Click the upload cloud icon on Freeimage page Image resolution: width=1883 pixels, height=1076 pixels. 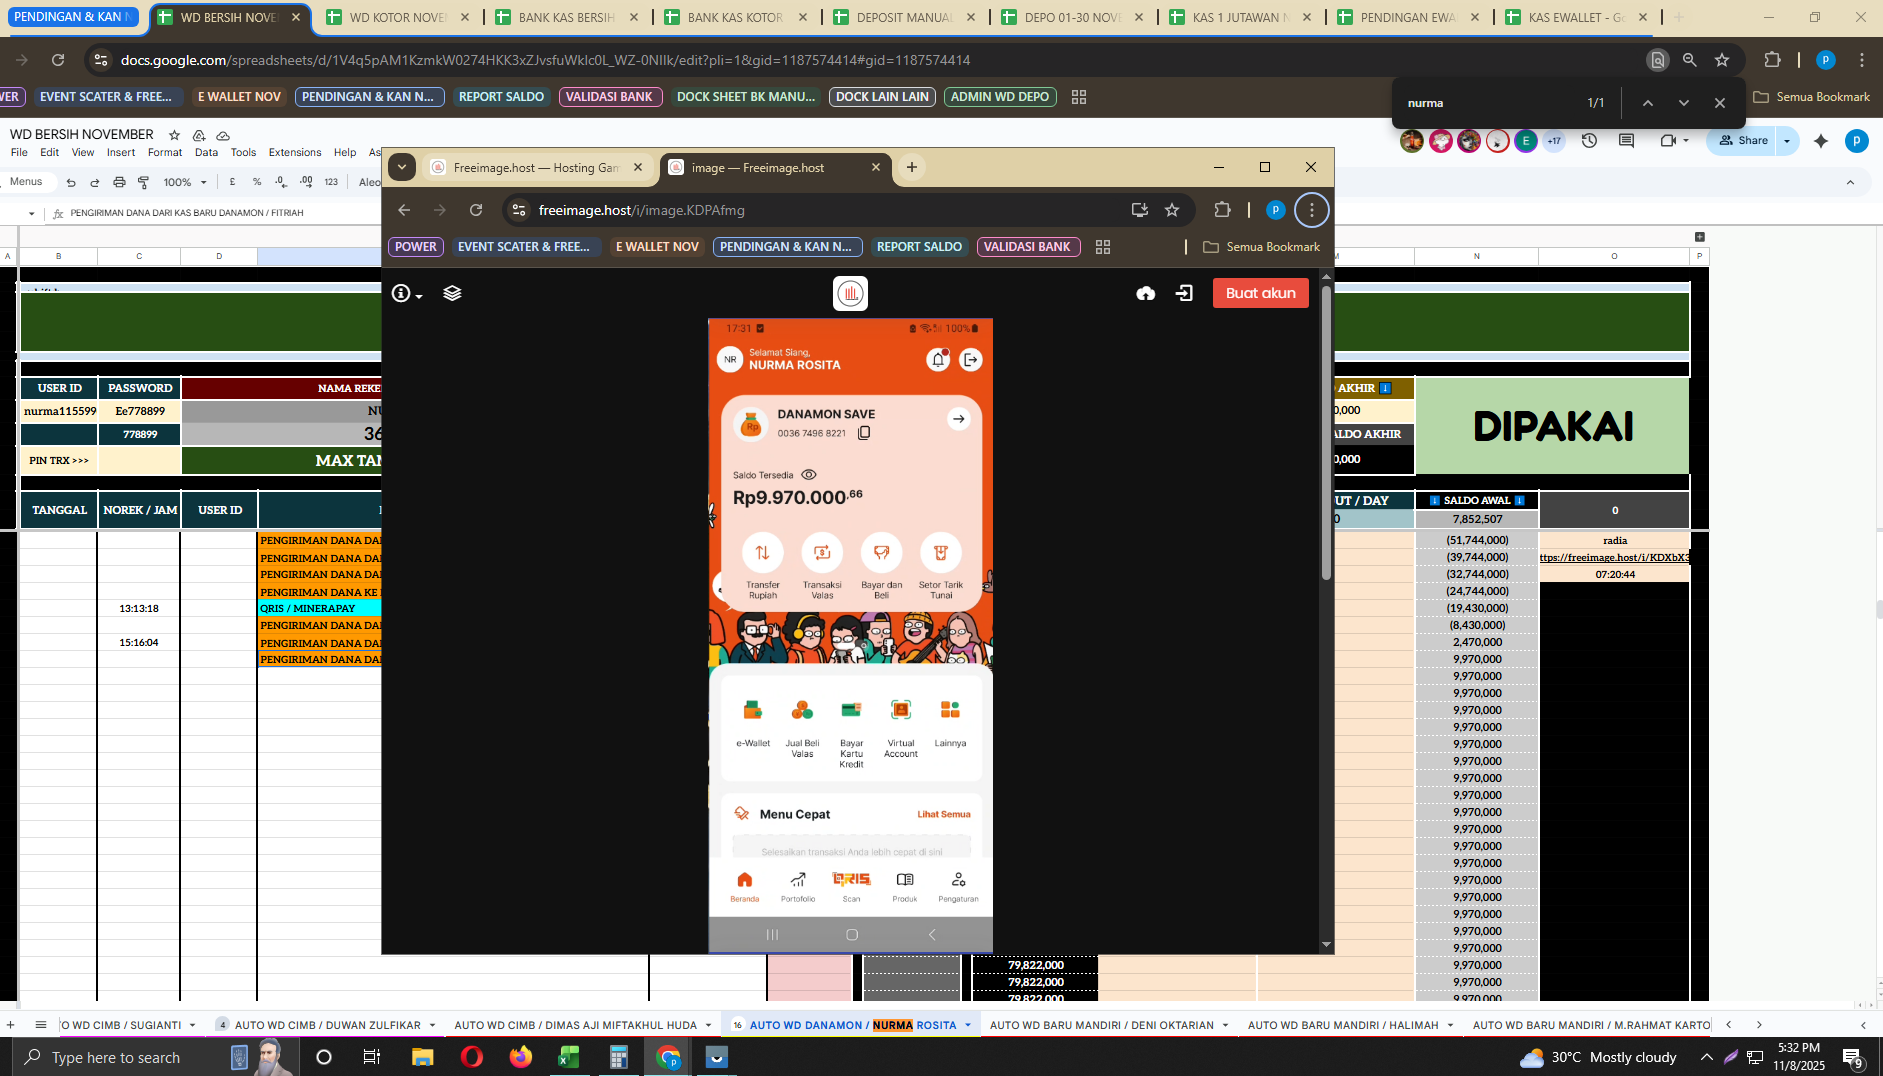tap(1146, 293)
